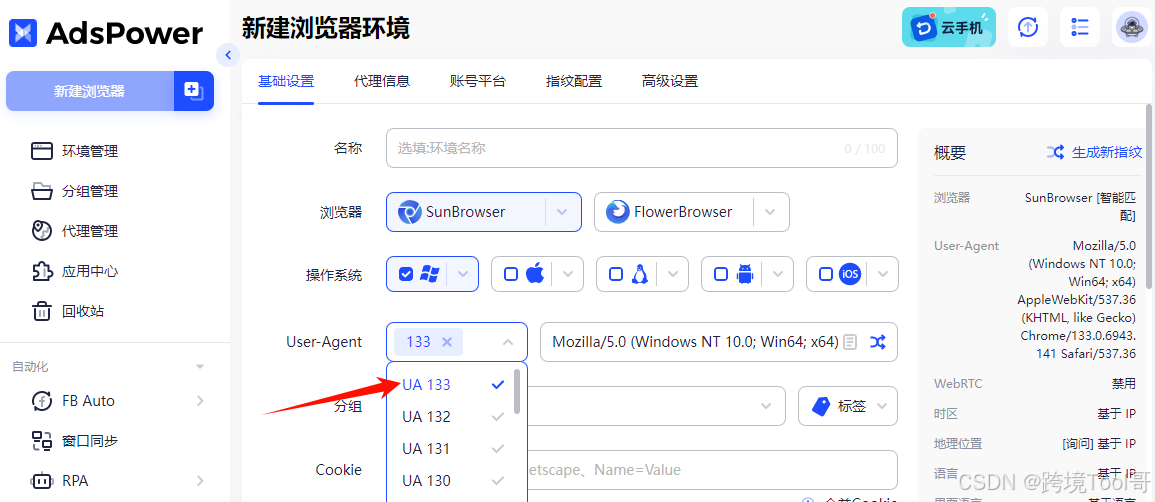Switch to the 账号平台 tab
The width and height of the screenshot is (1155, 502).
pos(478,81)
